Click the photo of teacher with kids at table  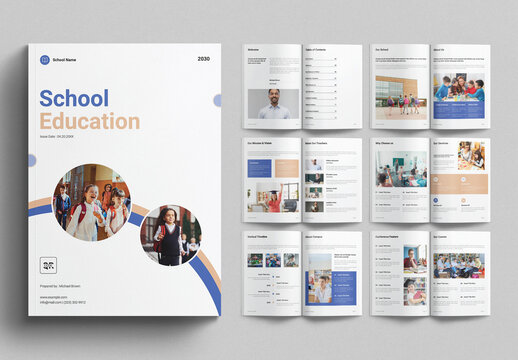click(x=459, y=87)
